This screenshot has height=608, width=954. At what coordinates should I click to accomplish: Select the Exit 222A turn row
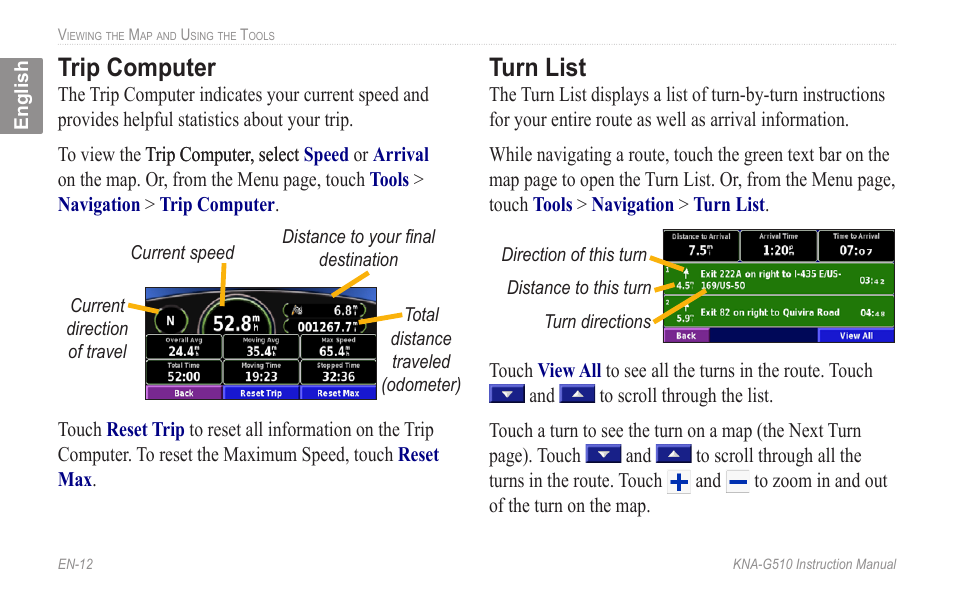click(779, 279)
